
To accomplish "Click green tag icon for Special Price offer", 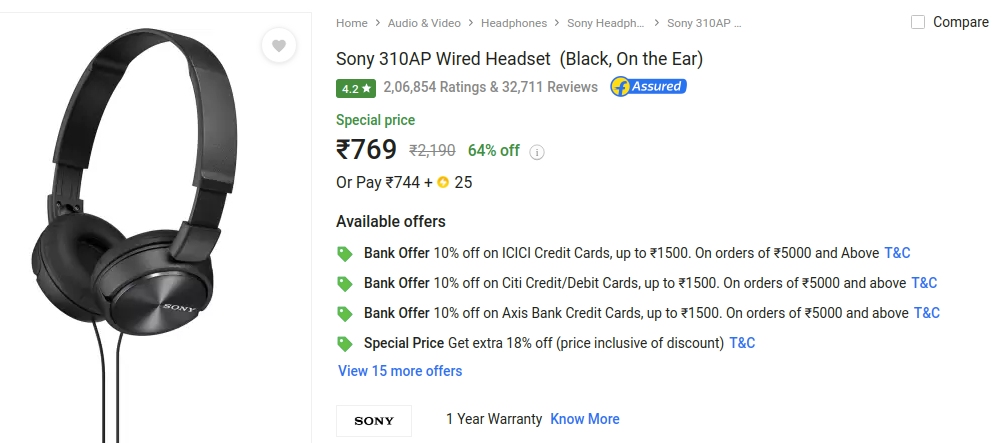I will (345, 344).
